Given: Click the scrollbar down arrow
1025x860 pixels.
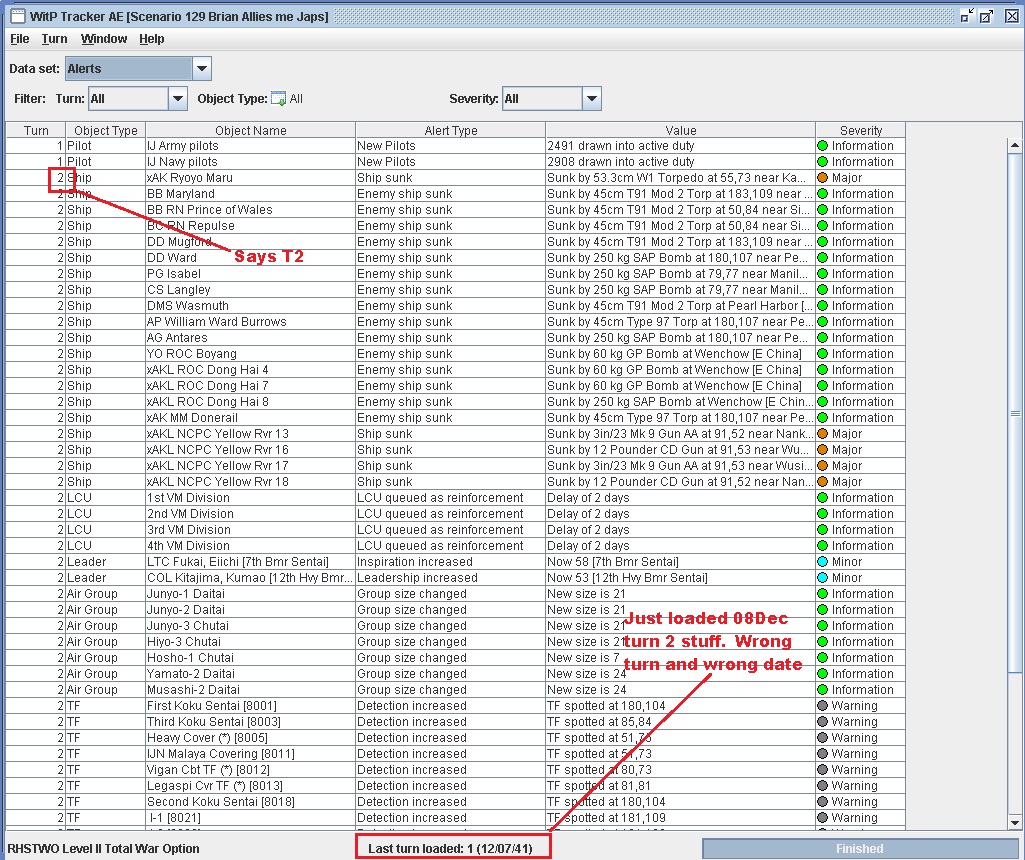Looking at the screenshot, I should pyautogui.click(x=1015, y=823).
